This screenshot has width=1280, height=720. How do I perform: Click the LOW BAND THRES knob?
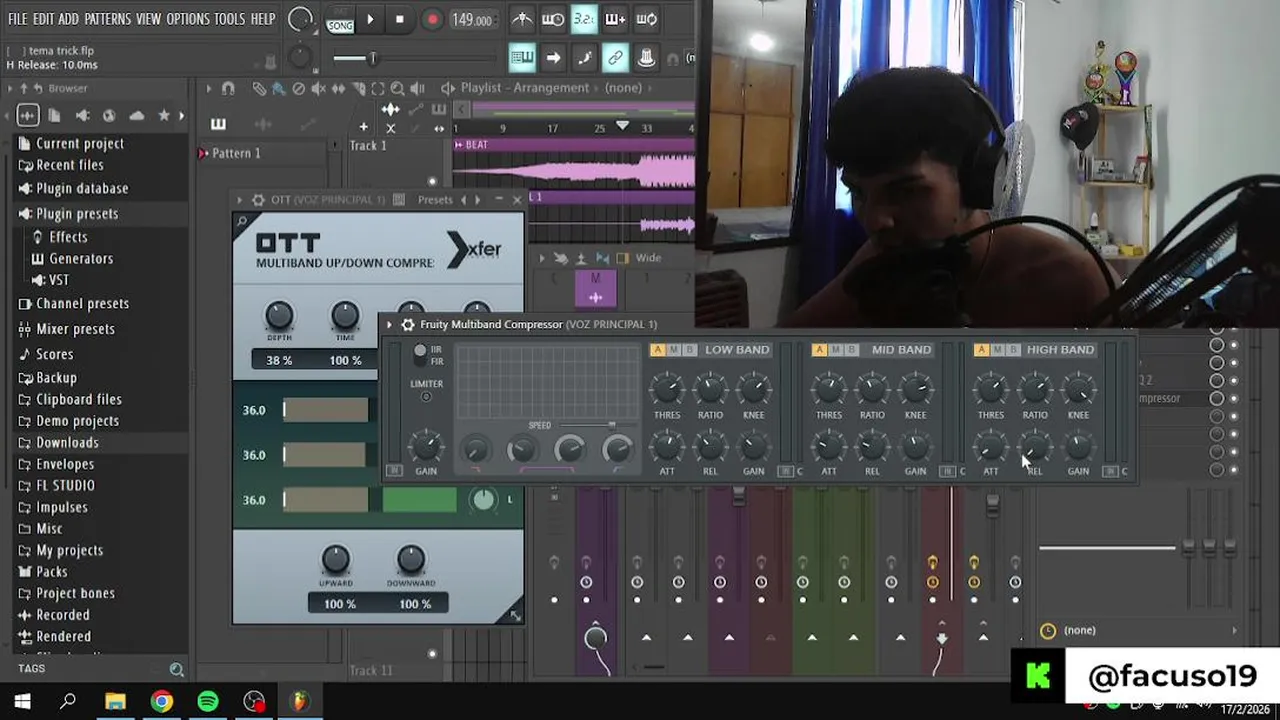coord(667,389)
